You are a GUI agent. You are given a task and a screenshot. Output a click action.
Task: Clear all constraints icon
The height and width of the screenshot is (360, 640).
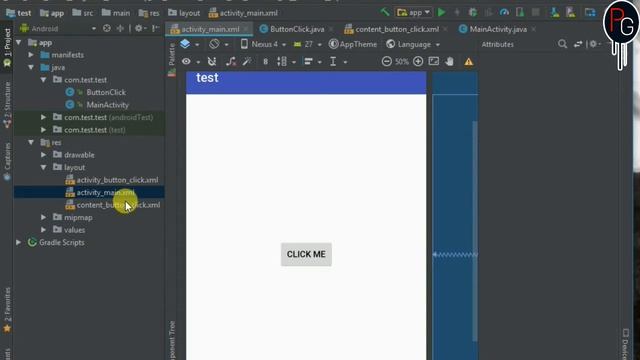tap(231, 62)
